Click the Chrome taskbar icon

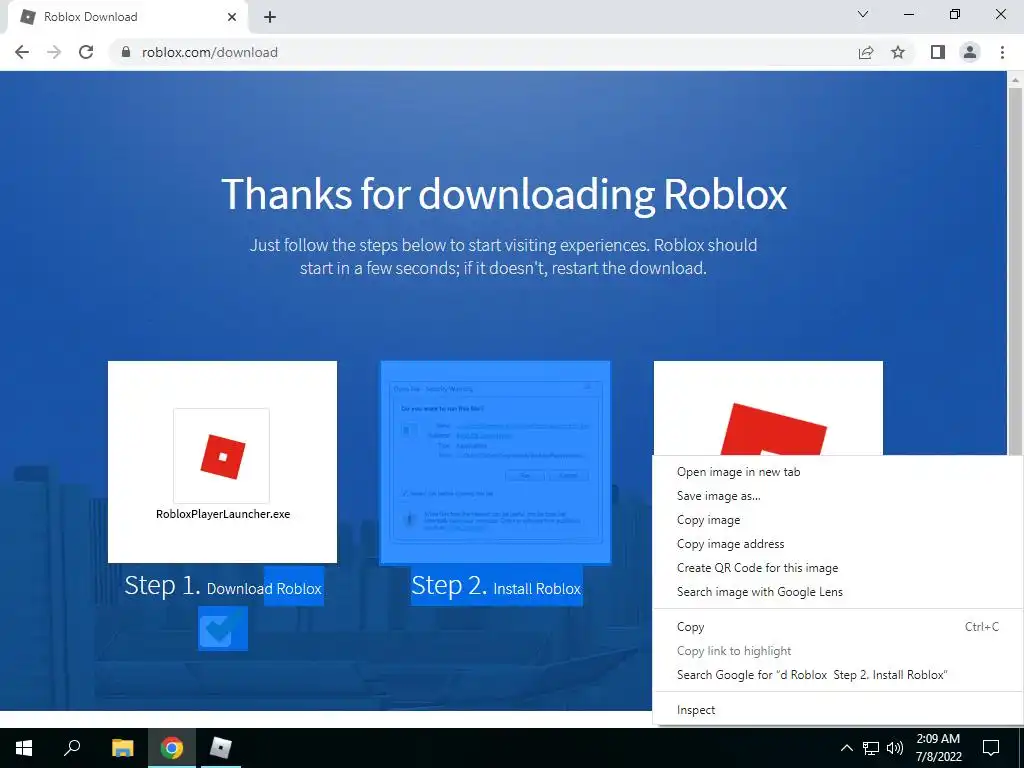[x=172, y=748]
